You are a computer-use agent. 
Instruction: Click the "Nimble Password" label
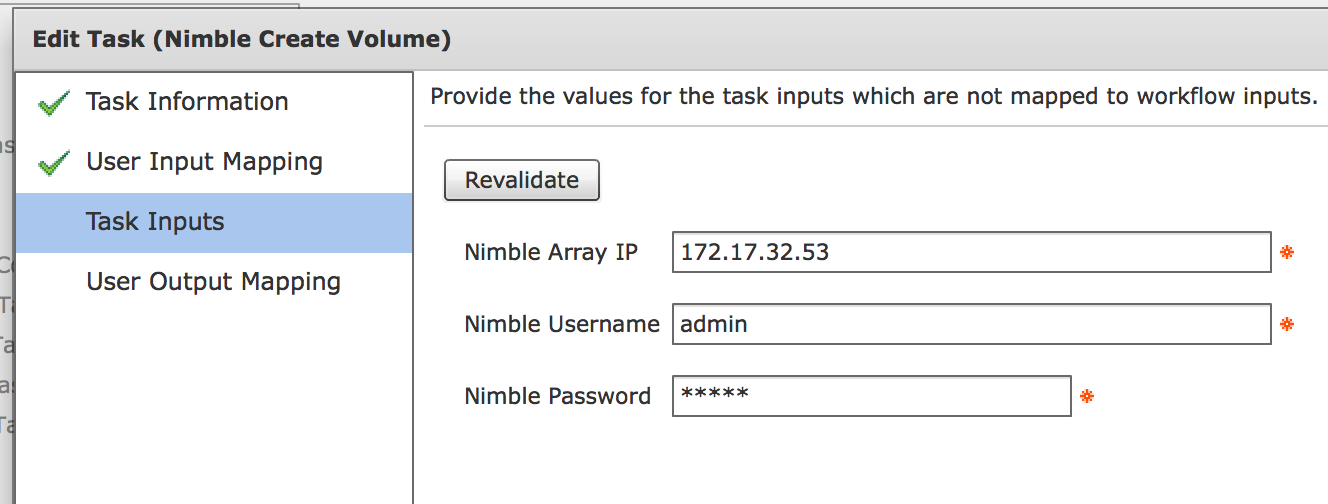coord(558,396)
